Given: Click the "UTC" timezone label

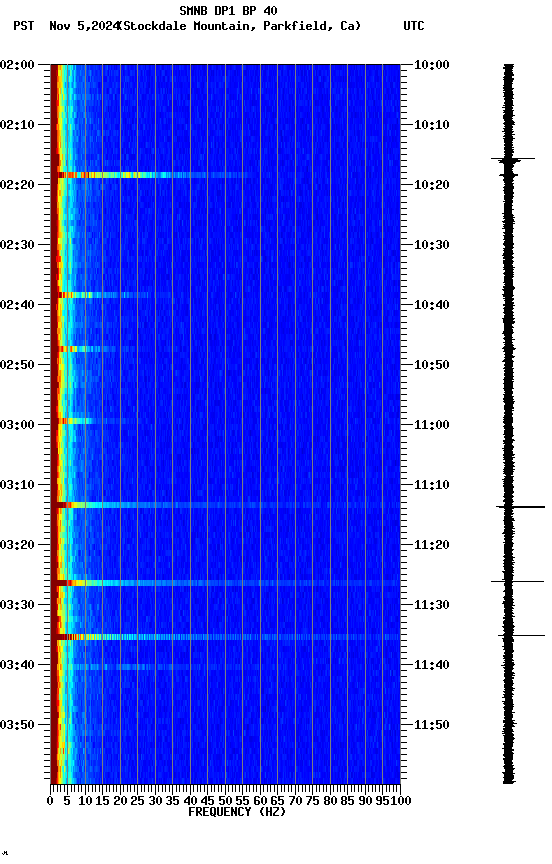Looking at the screenshot, I should pyautogui.click(x=414, y=26).
